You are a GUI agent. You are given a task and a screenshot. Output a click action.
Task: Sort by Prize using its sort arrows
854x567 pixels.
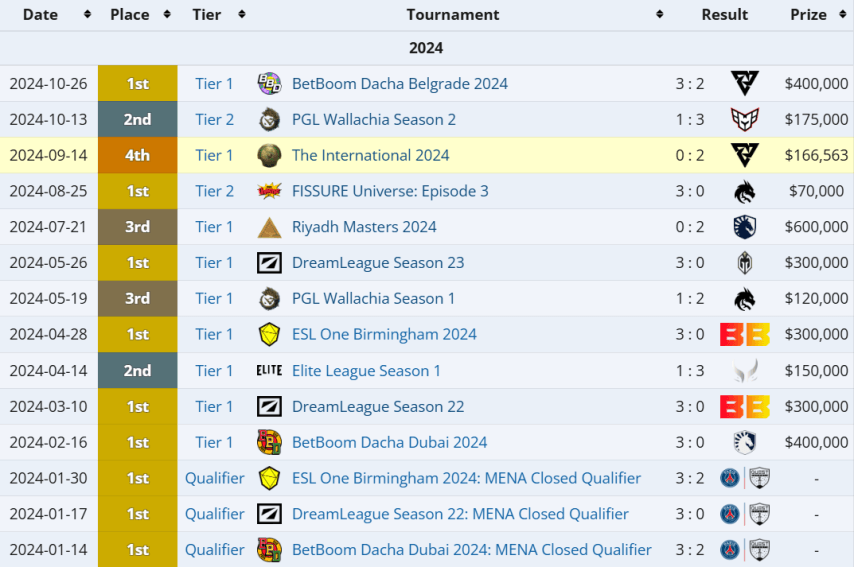pyautogui.click(x=845, y=15)
